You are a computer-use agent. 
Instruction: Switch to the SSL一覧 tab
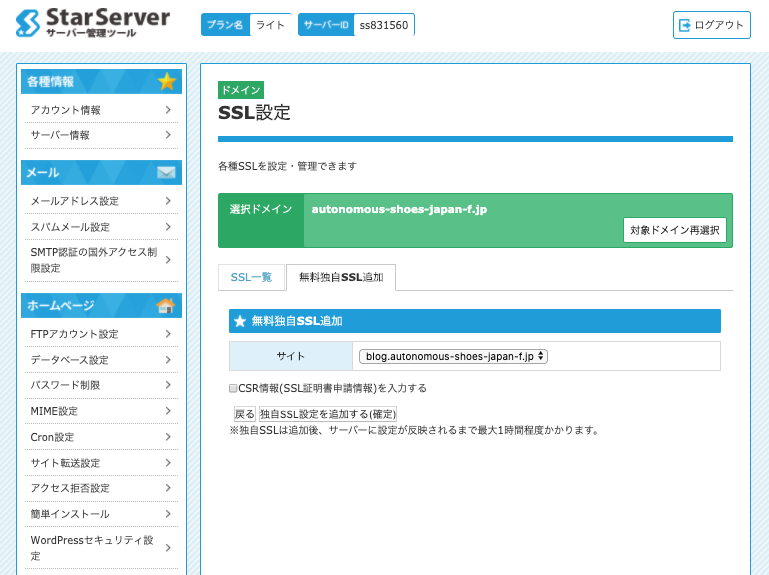251,277
